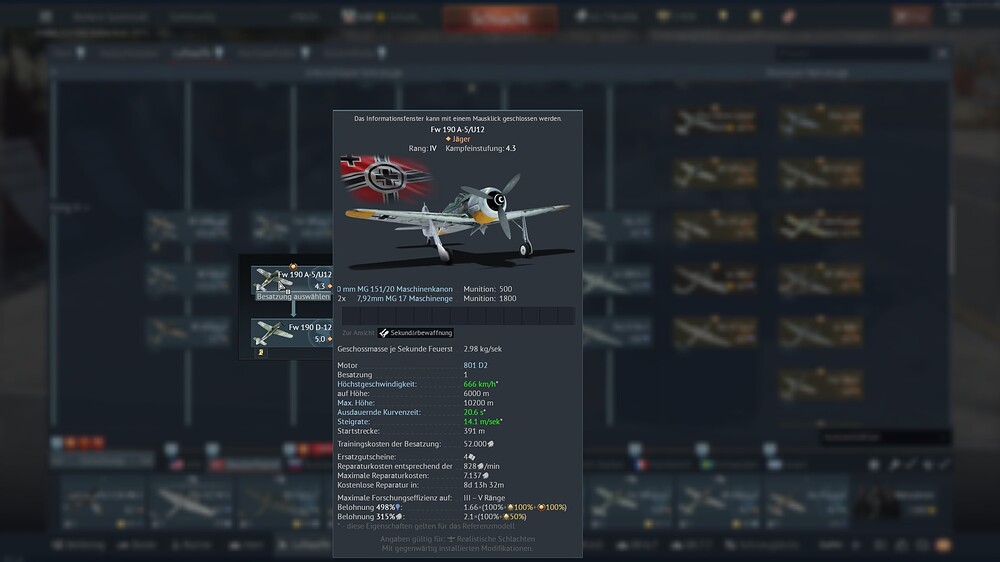The height and width of the screenshot is (562, 1000).
Task: Click the Höchstgeschwindigkeit label
Action: 377,384
